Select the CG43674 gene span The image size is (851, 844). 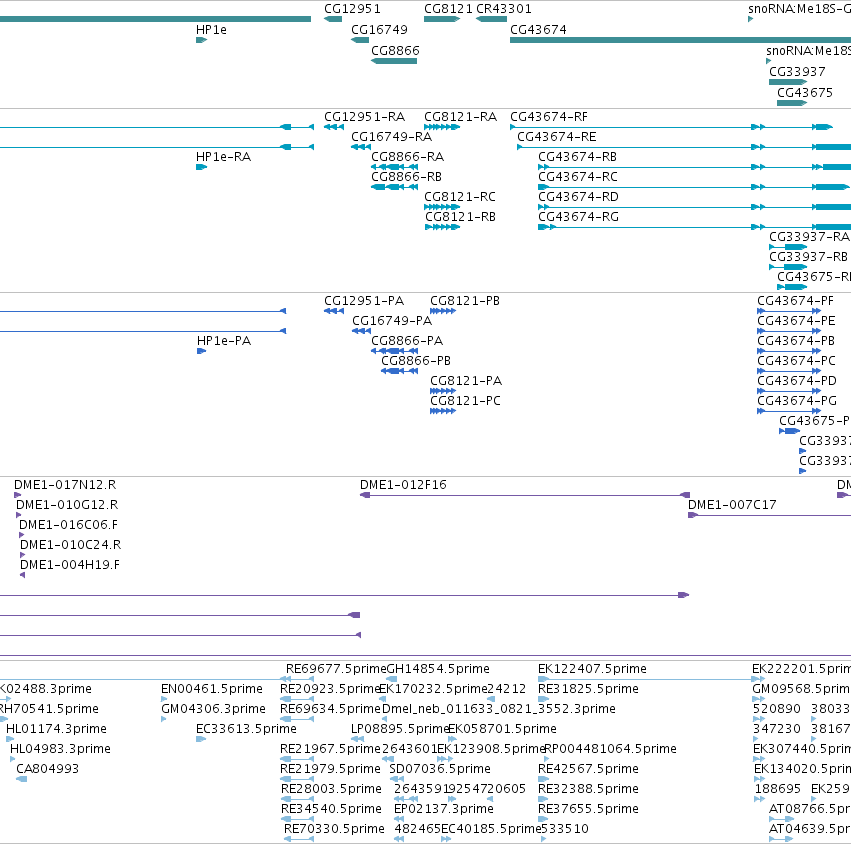681,40
